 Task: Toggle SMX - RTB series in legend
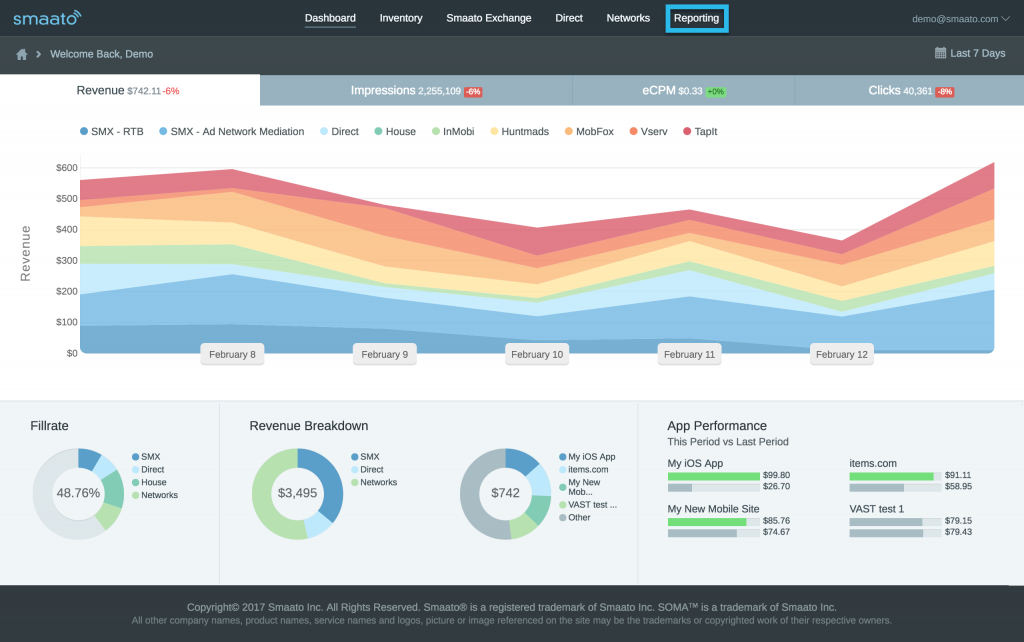[x=112, y=131]
